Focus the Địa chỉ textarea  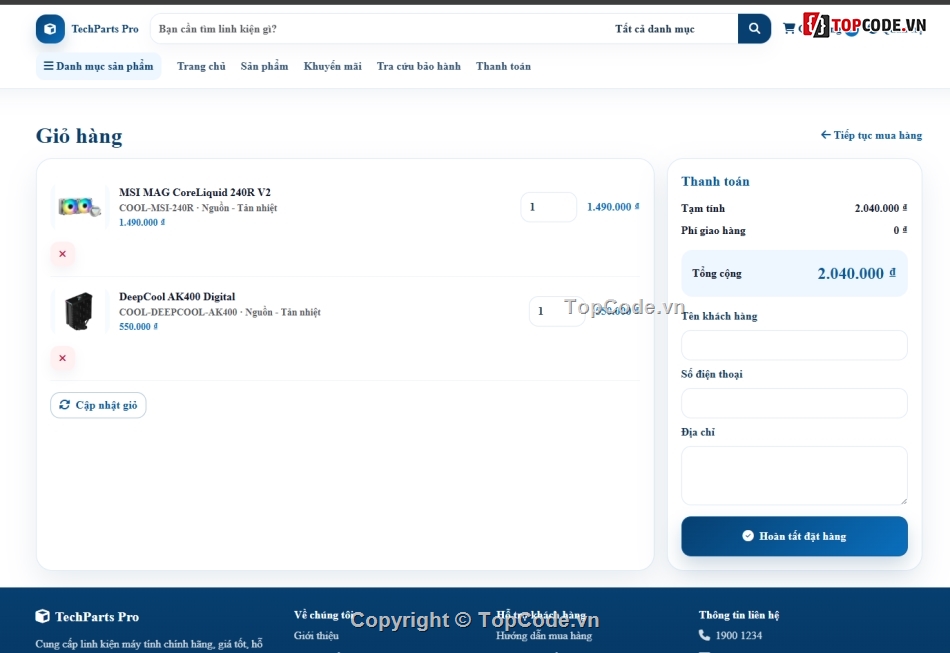(x=794, y=476)
